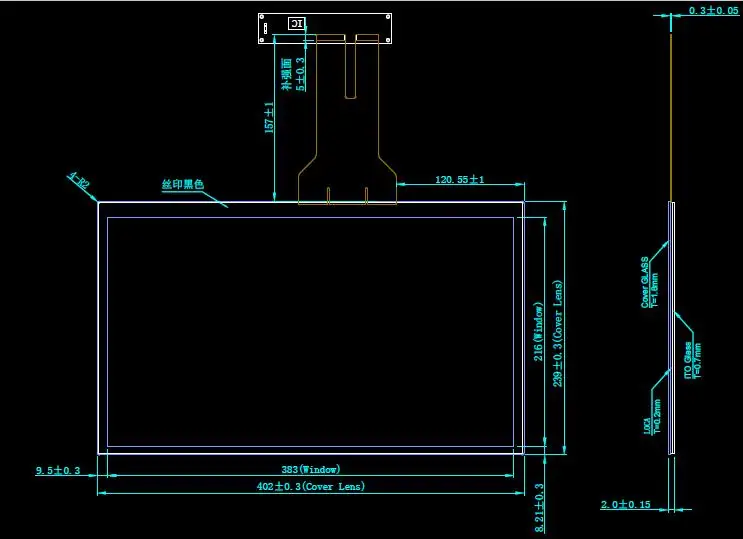Select the "Cover GLASS" layer label
743x539 pixels.
644,282
